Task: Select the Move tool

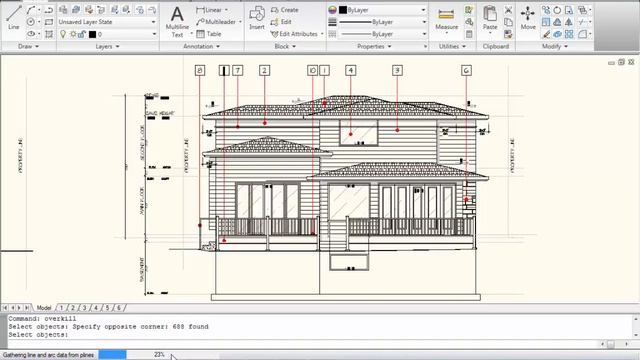Action: coord(528,18)
